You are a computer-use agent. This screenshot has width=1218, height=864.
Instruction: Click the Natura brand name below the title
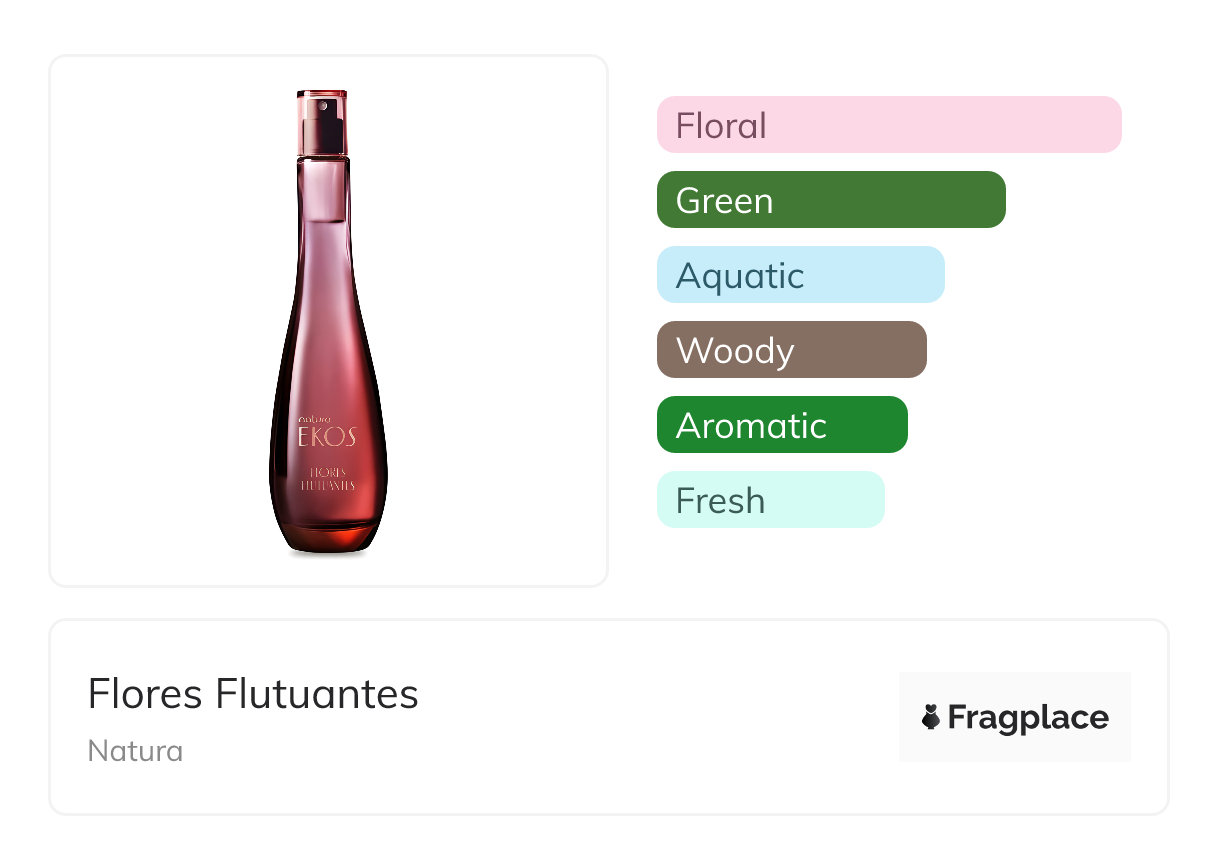[x=135, y=751]
